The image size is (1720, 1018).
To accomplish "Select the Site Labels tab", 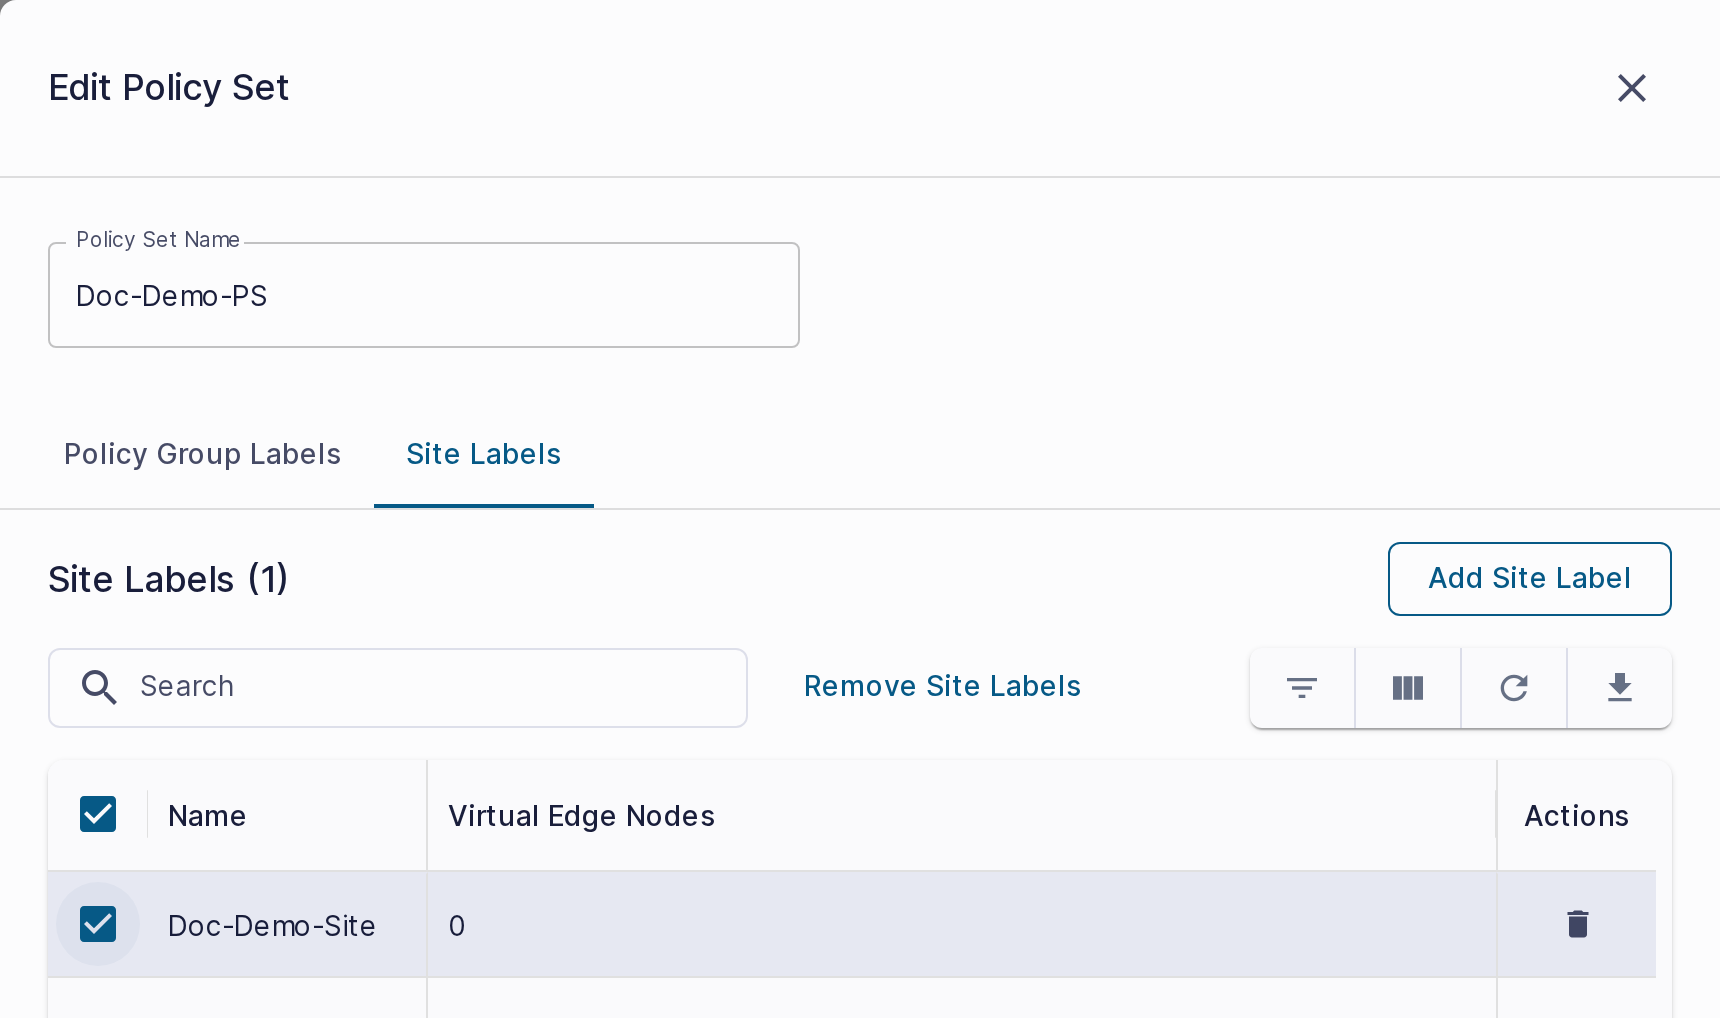I will [x=484, y=454].
